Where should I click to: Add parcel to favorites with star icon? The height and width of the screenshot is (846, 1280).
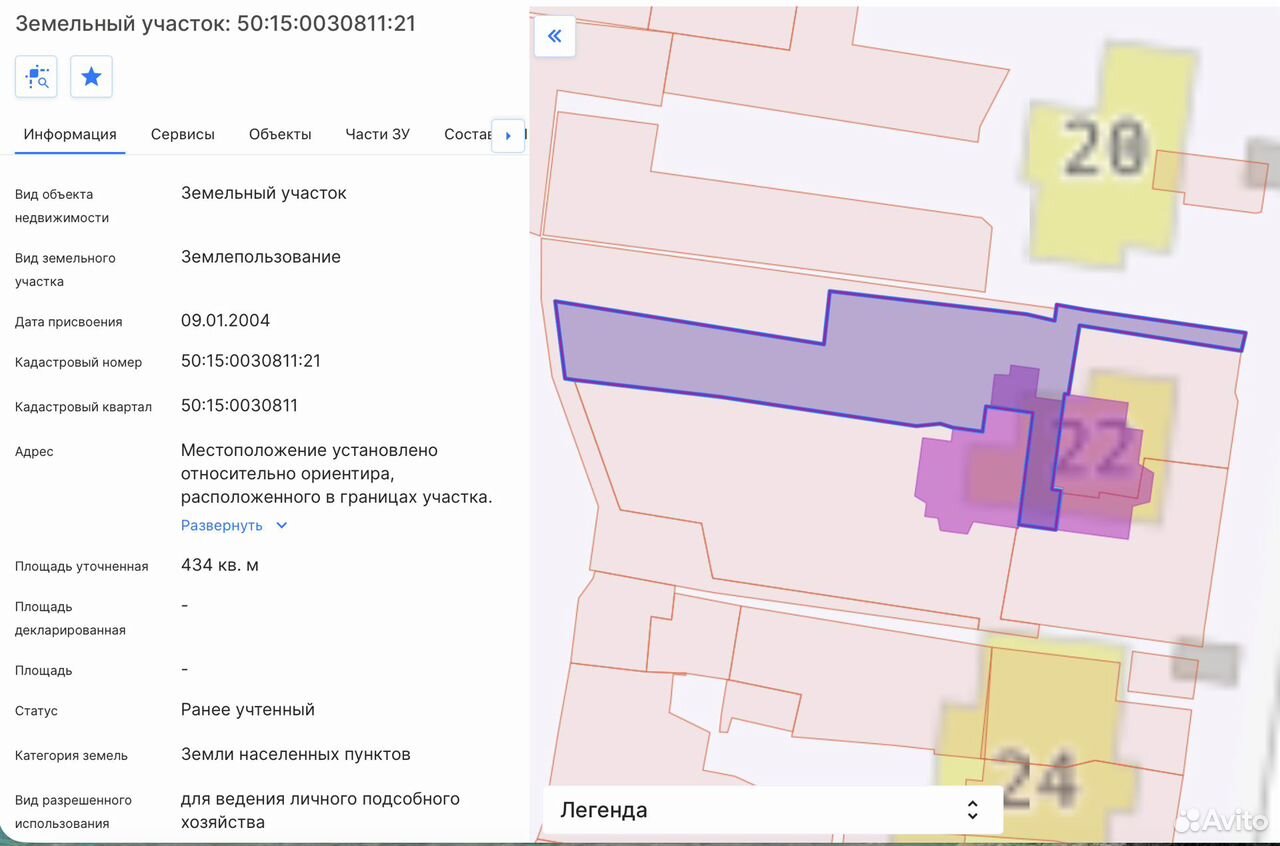[x=91, y=77]
